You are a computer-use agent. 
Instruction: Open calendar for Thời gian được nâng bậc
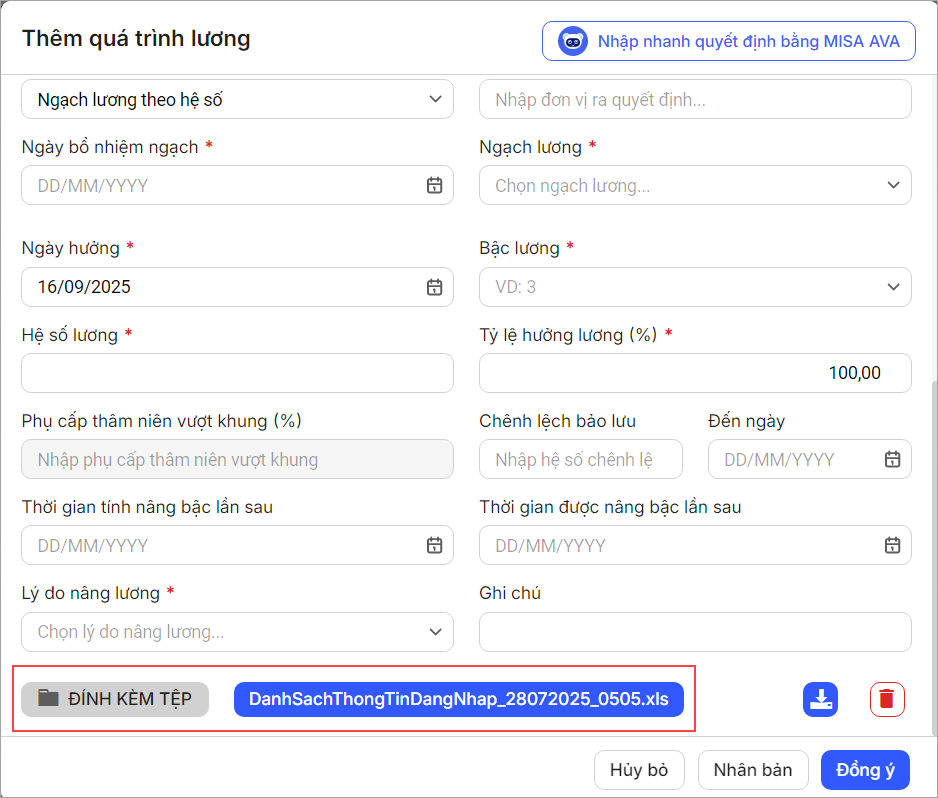892,545
